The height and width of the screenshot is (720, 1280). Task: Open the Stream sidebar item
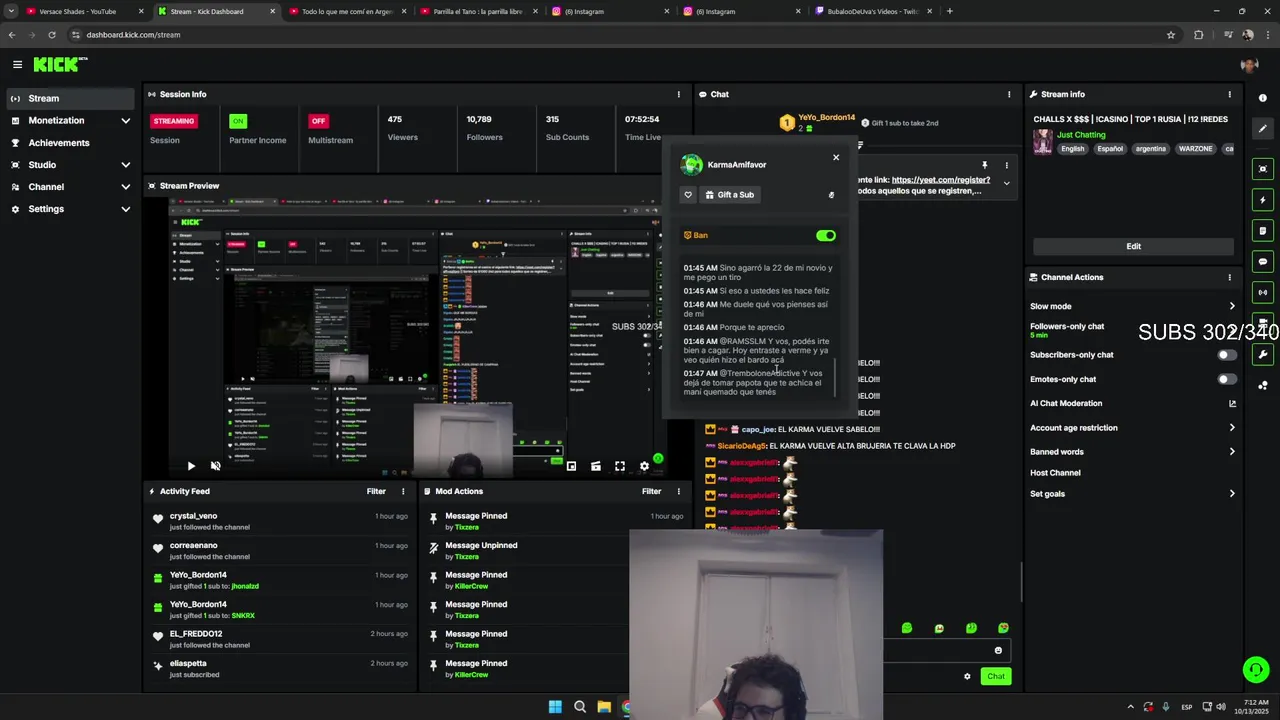[x=68, y=98]
